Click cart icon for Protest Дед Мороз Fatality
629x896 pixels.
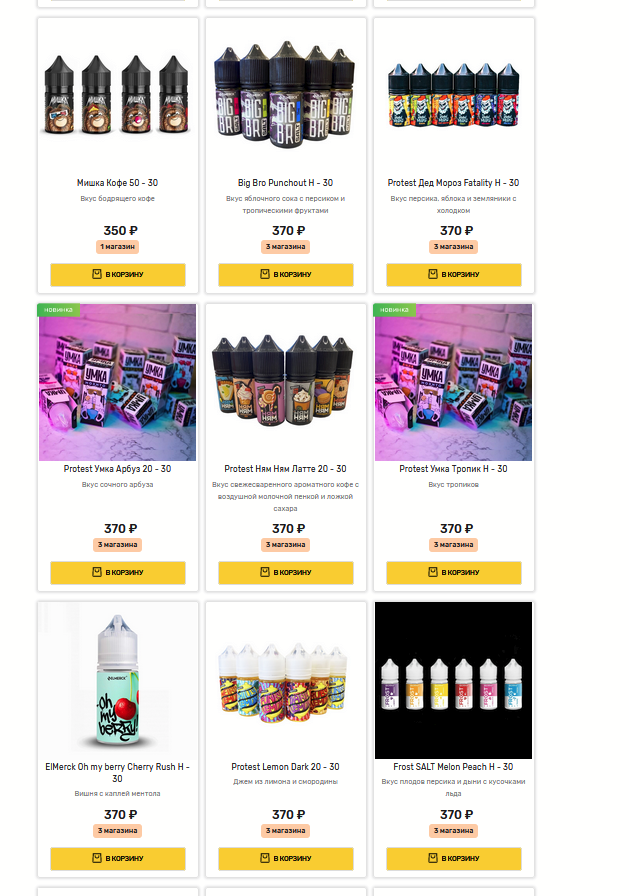point(432,274)
